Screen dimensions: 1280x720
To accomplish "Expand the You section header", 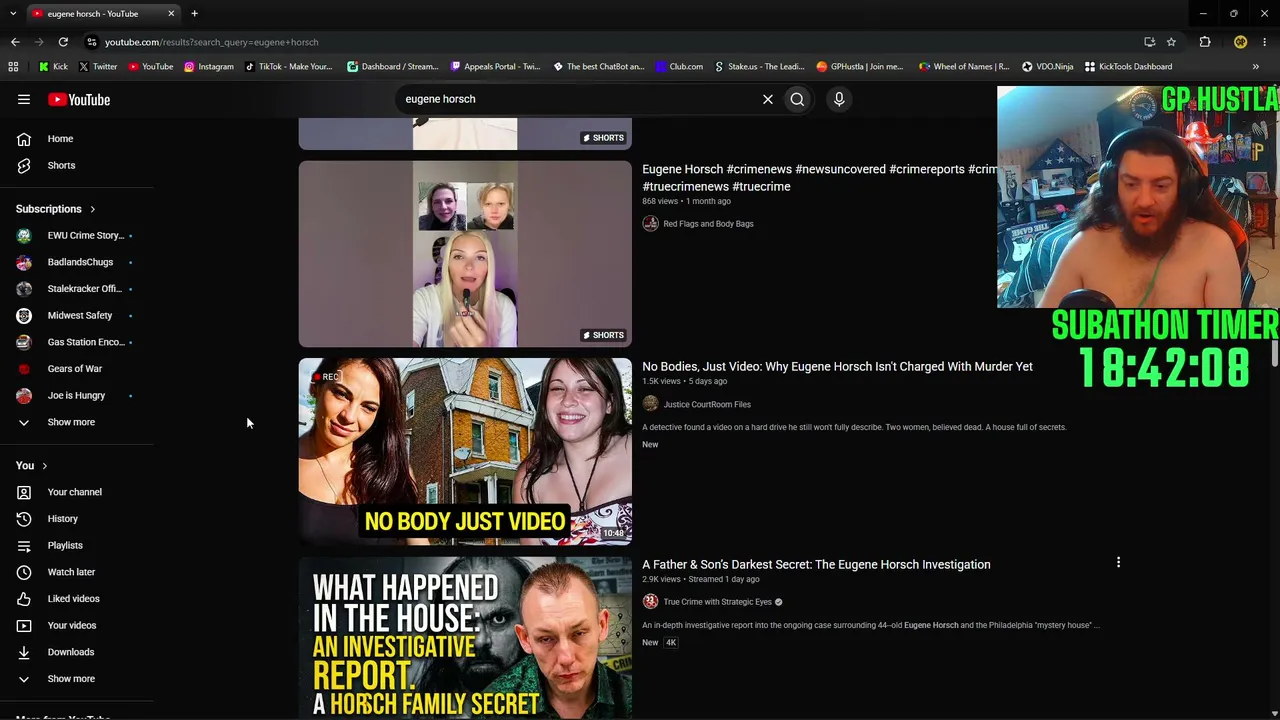I will click(32, 466).
